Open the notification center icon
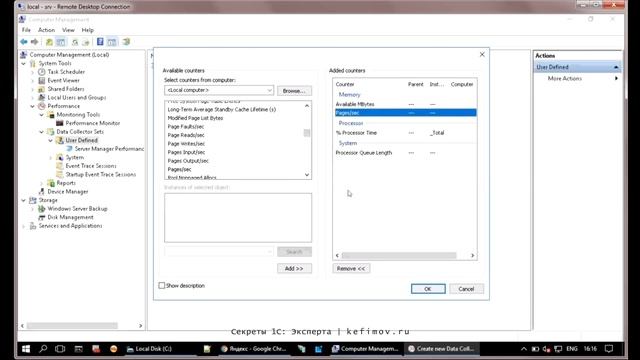The image size is (640, 360). [609, 349]
